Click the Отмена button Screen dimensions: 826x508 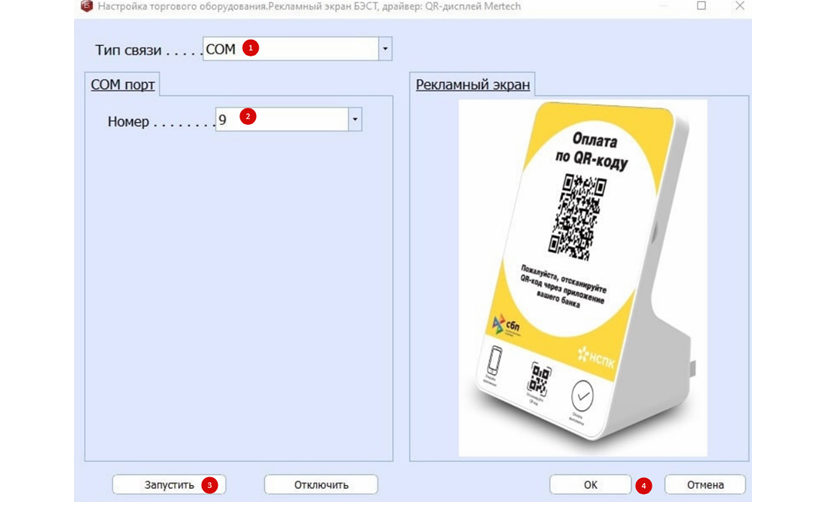[x=705, y=485]
